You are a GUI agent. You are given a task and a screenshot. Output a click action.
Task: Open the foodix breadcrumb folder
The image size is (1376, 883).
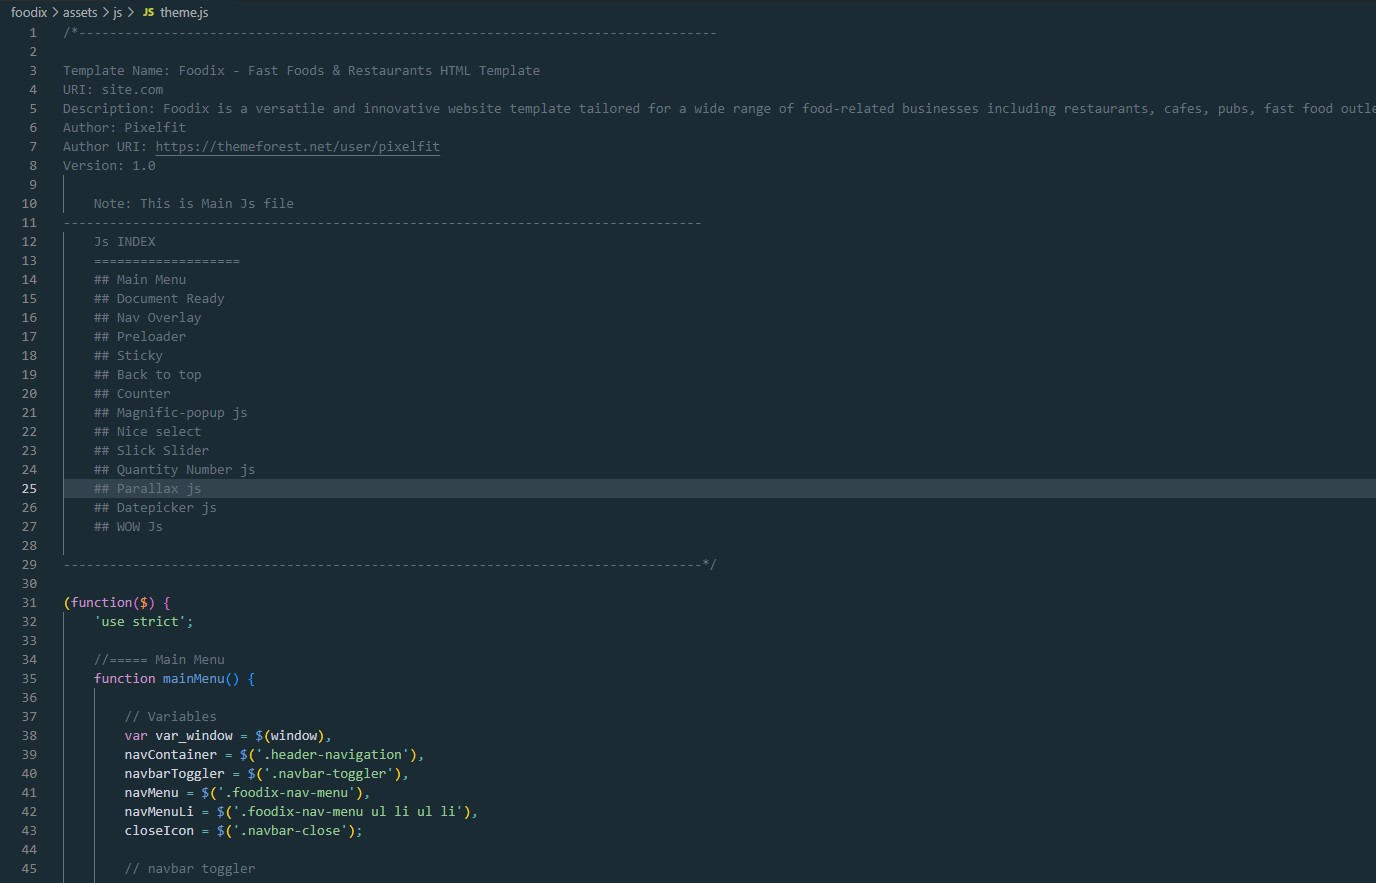(x=29, y=13)
